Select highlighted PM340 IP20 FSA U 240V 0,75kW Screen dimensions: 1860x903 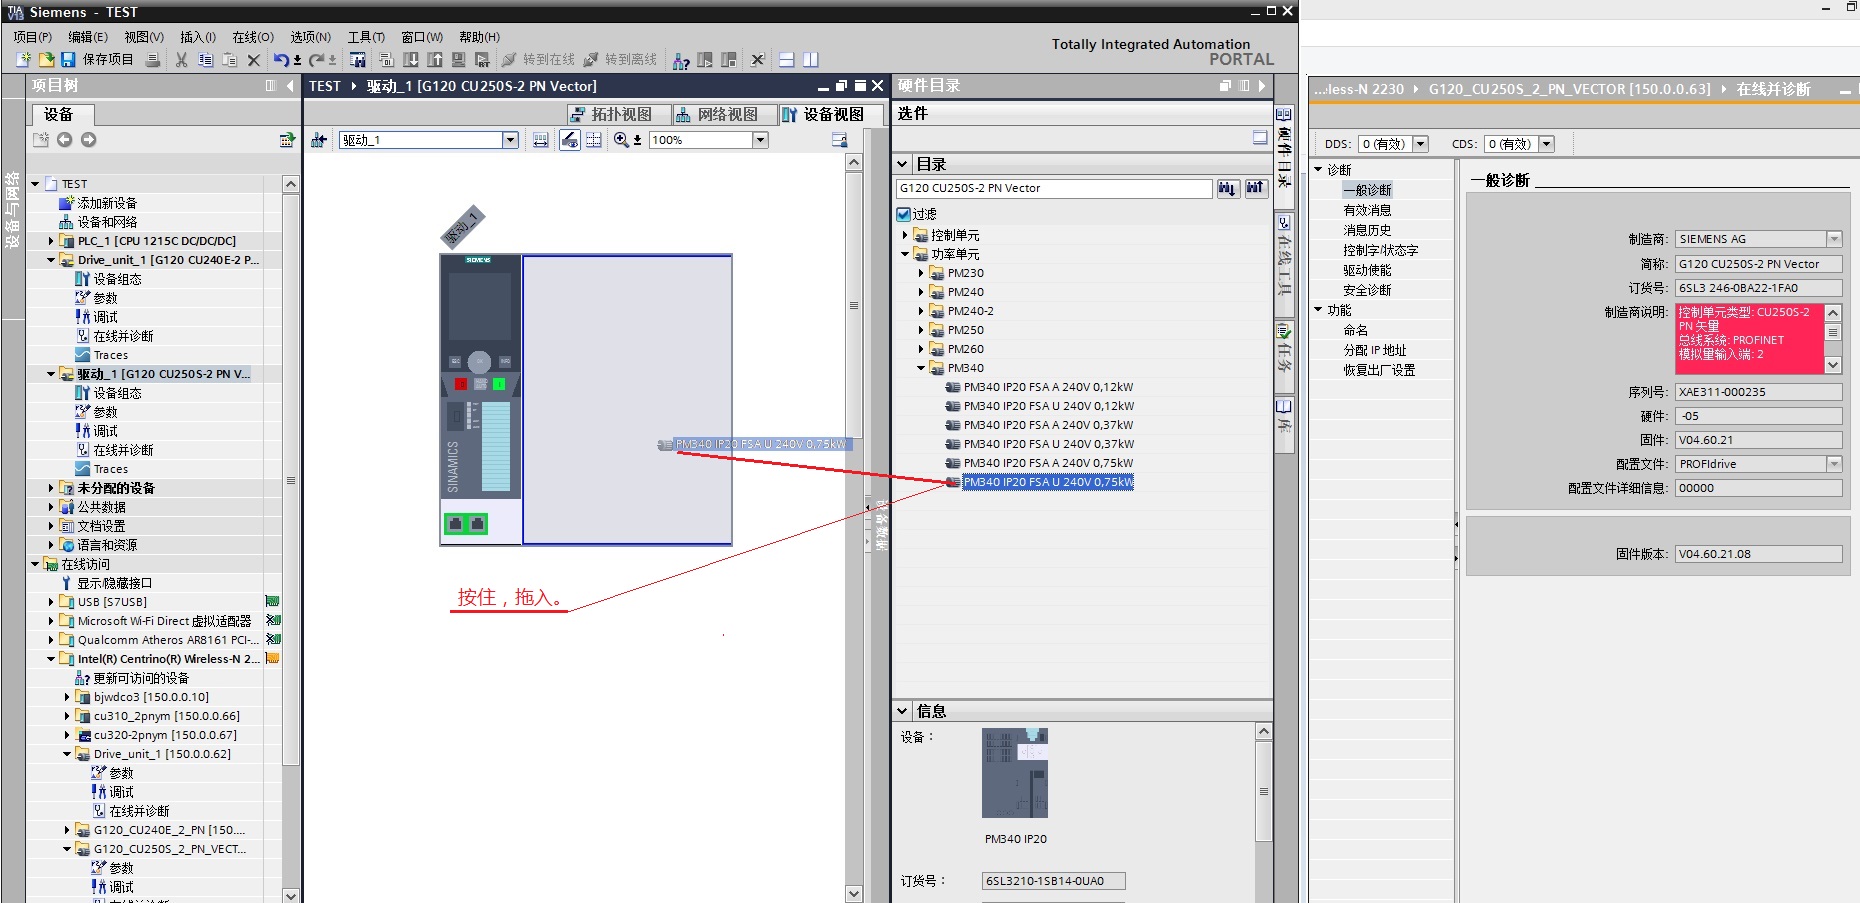(x=1048, y=482)
